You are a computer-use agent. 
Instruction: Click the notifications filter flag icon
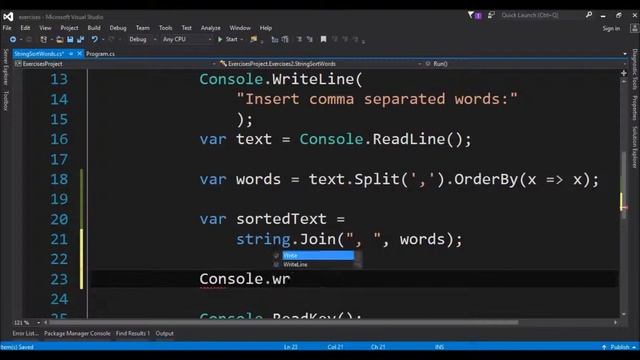point(471,15)
